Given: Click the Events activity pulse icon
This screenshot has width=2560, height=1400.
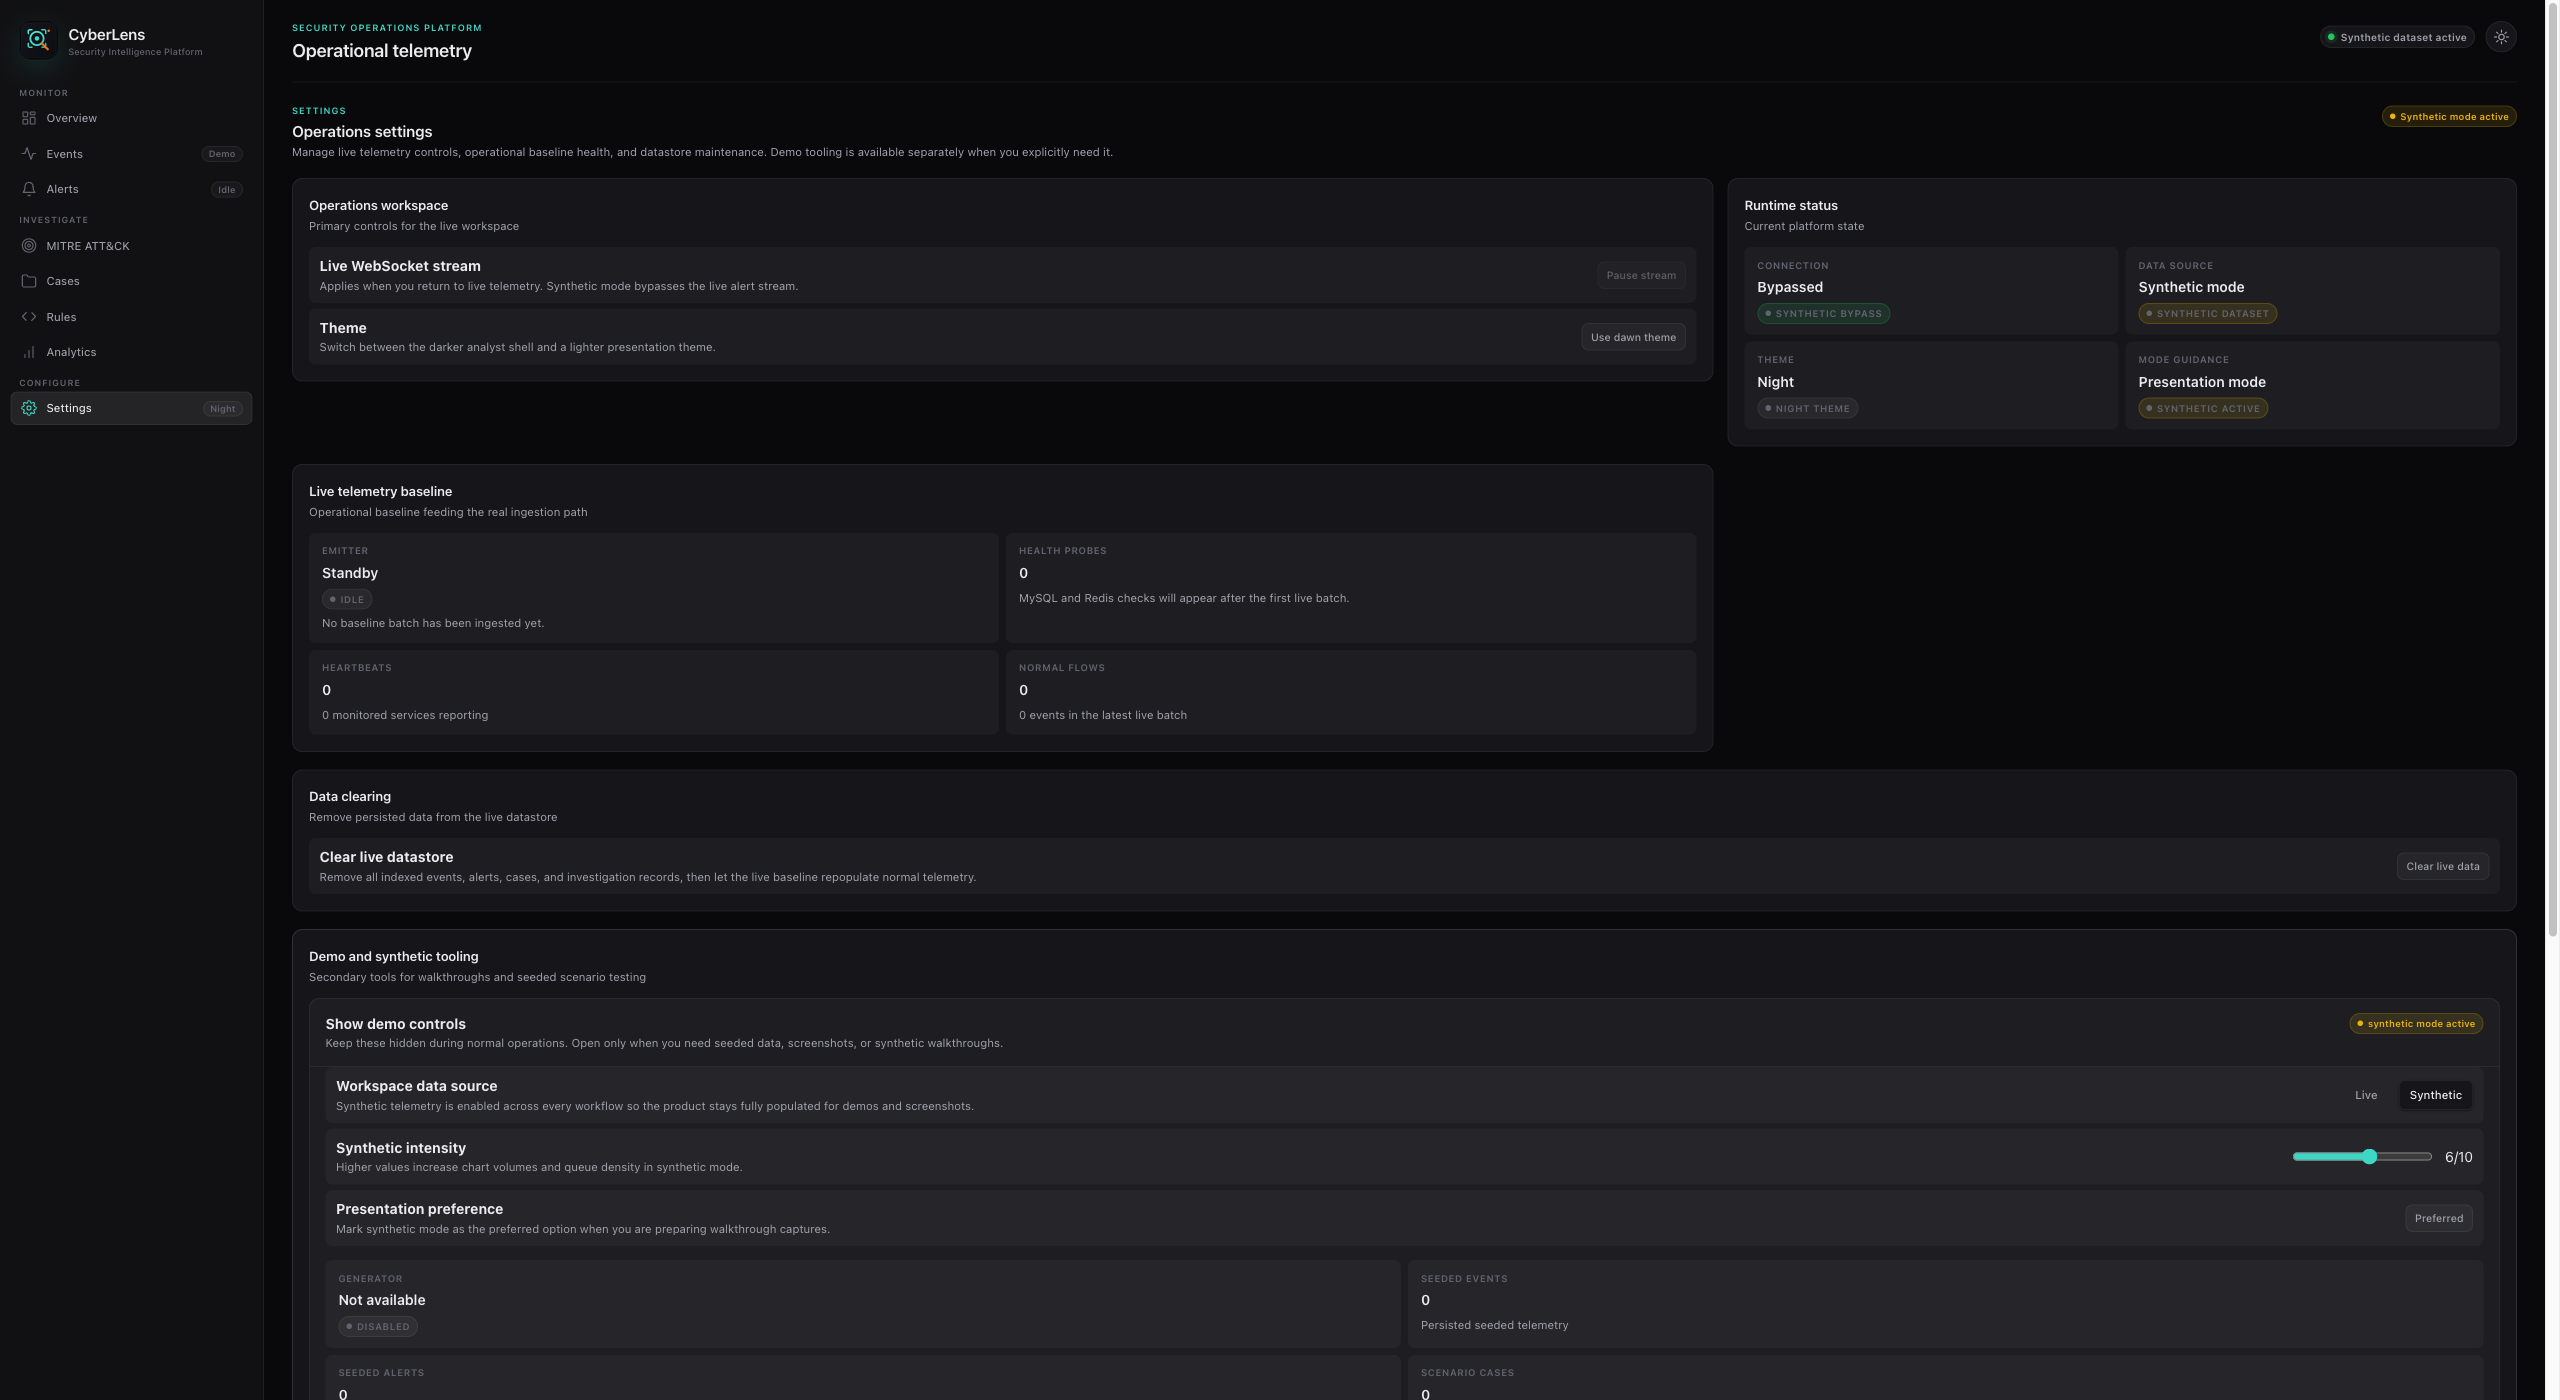Looking at the screenshot, I should (29, 154).
